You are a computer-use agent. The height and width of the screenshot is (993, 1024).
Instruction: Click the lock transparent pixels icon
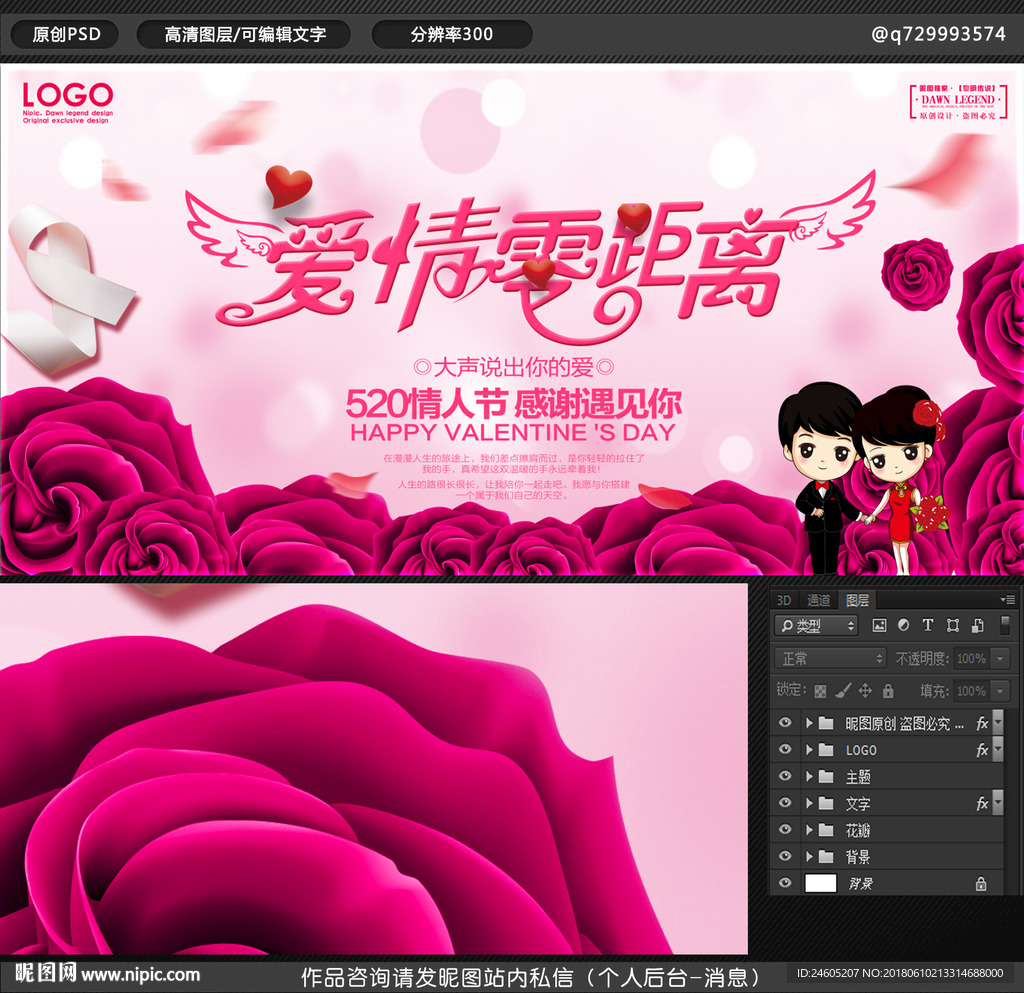coord(820,691)
